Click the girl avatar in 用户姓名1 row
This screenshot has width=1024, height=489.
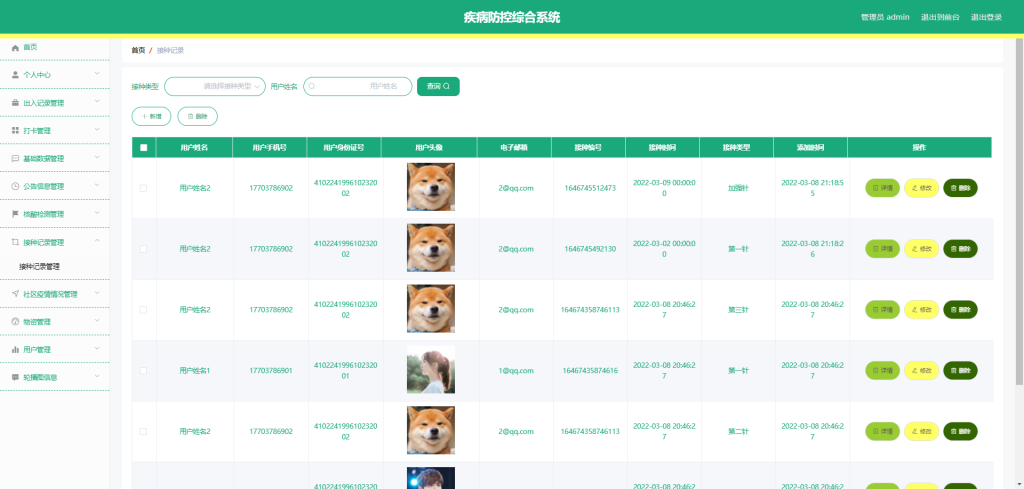coord(431,370)
